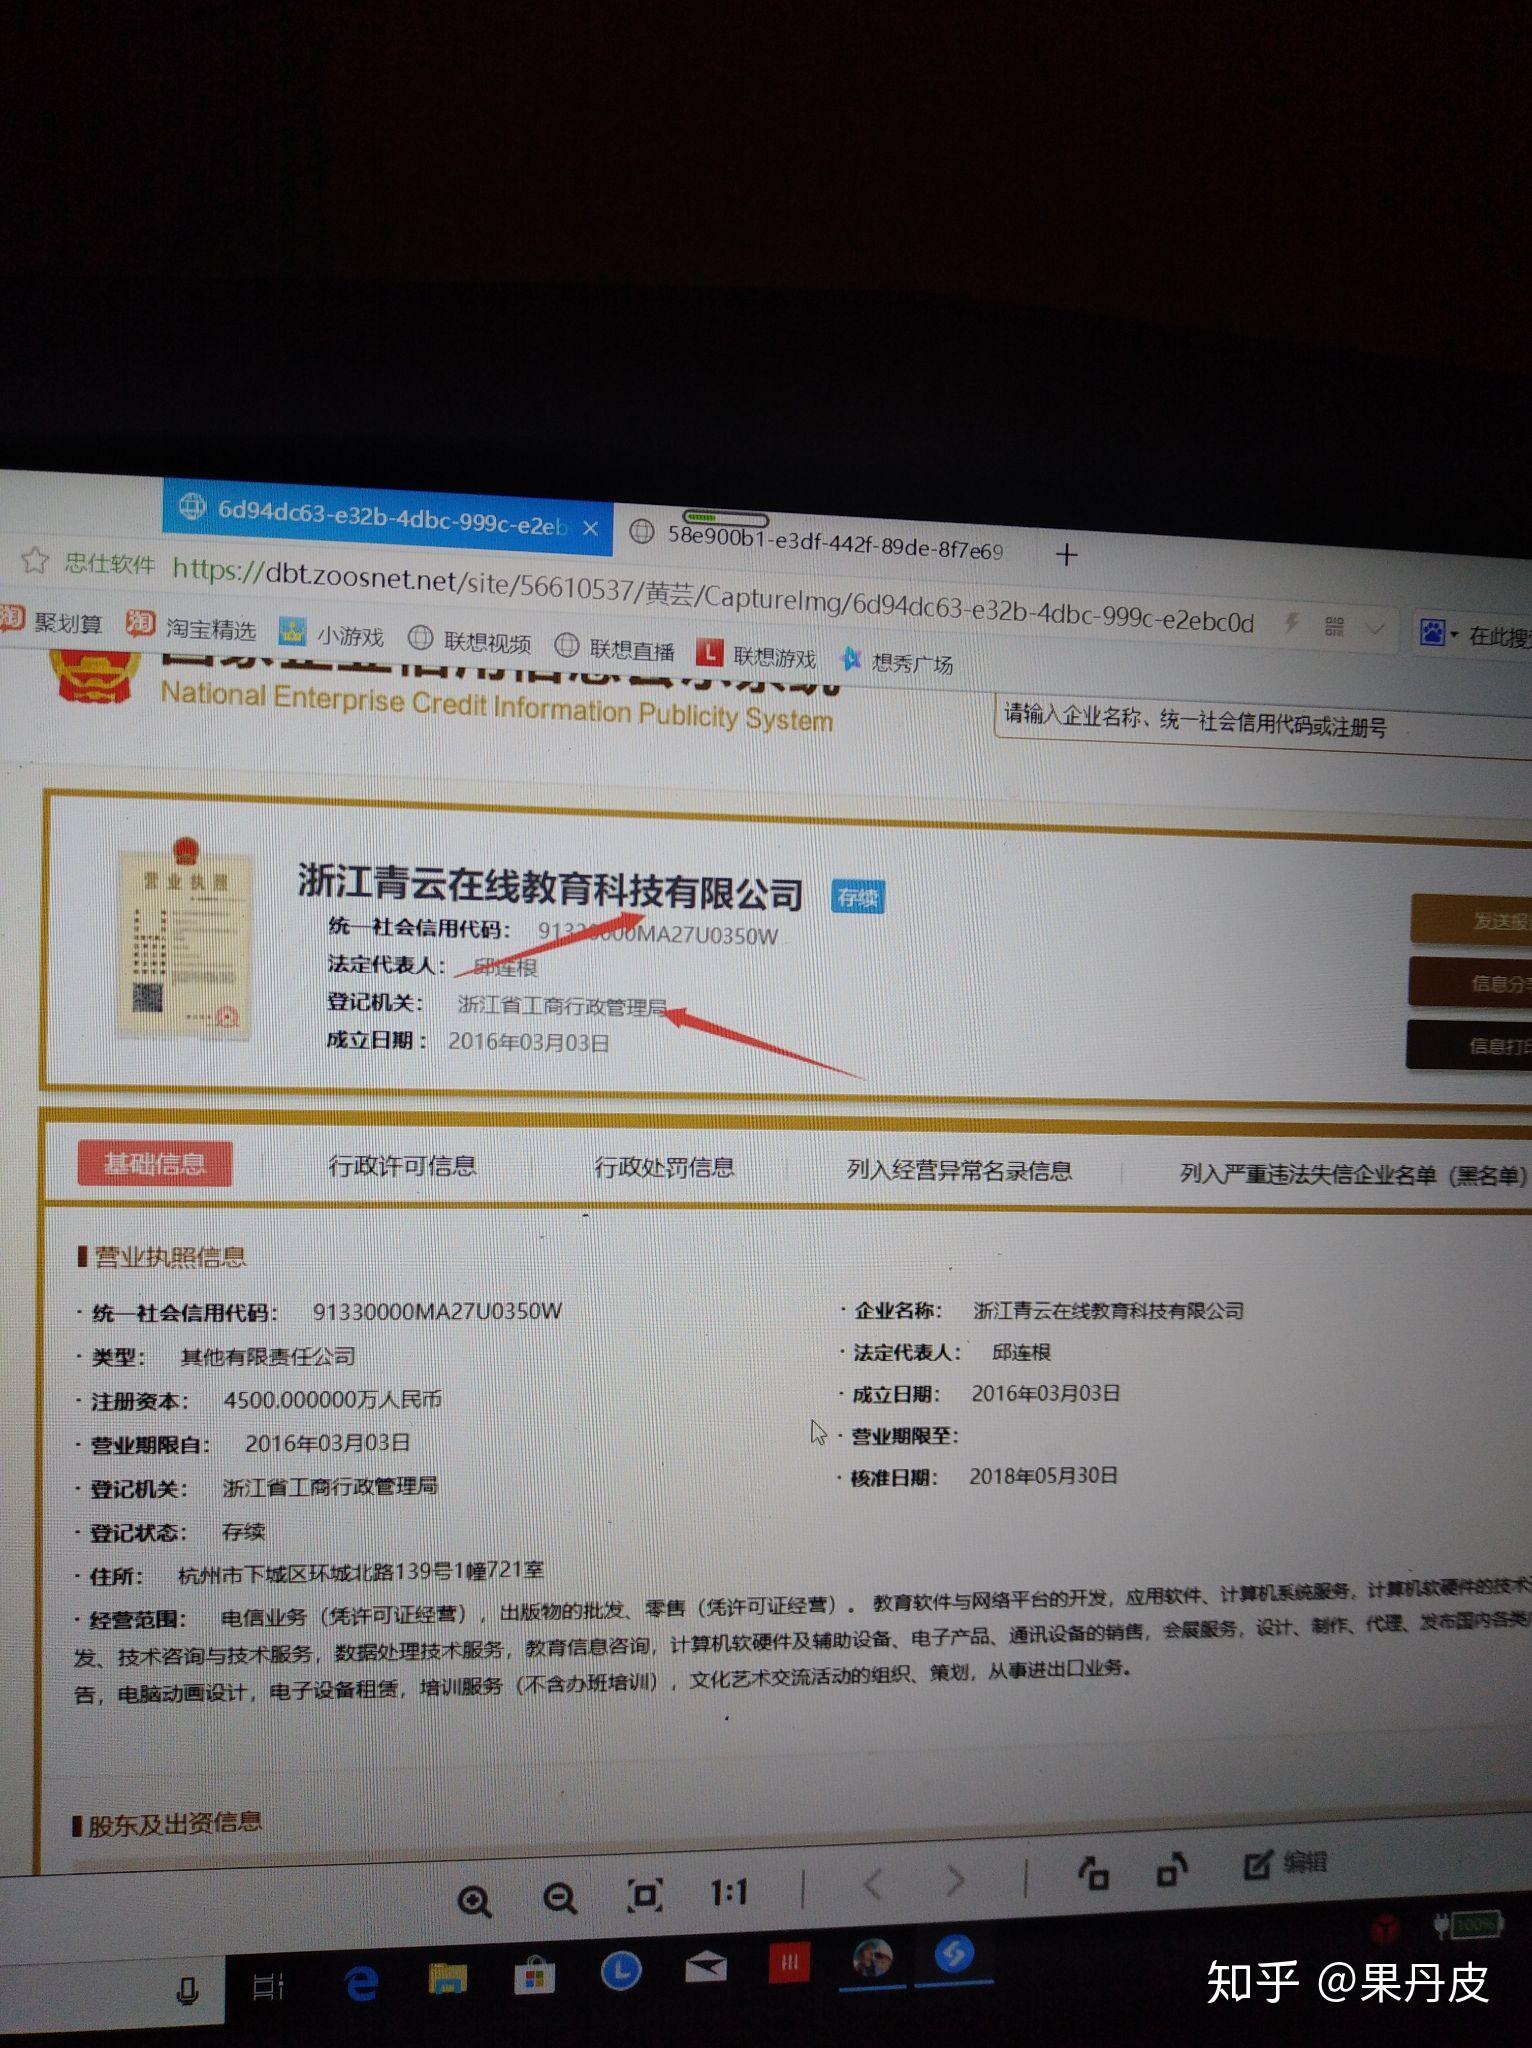Screen dimensions: 1532x2048
Task: Open Task View on the taskbar
Action: pyautogui.click(x=268, y=1986)
